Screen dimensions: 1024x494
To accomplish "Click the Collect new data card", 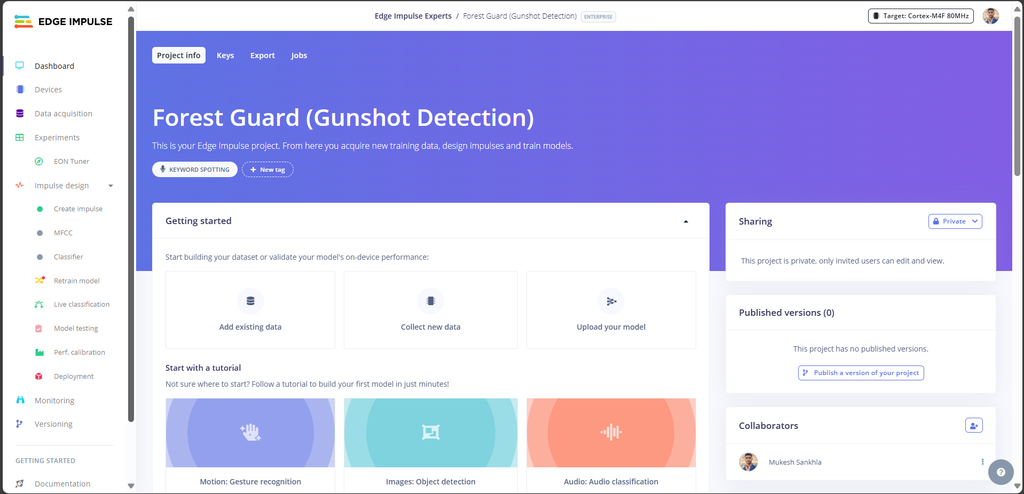I will (430, 310).
